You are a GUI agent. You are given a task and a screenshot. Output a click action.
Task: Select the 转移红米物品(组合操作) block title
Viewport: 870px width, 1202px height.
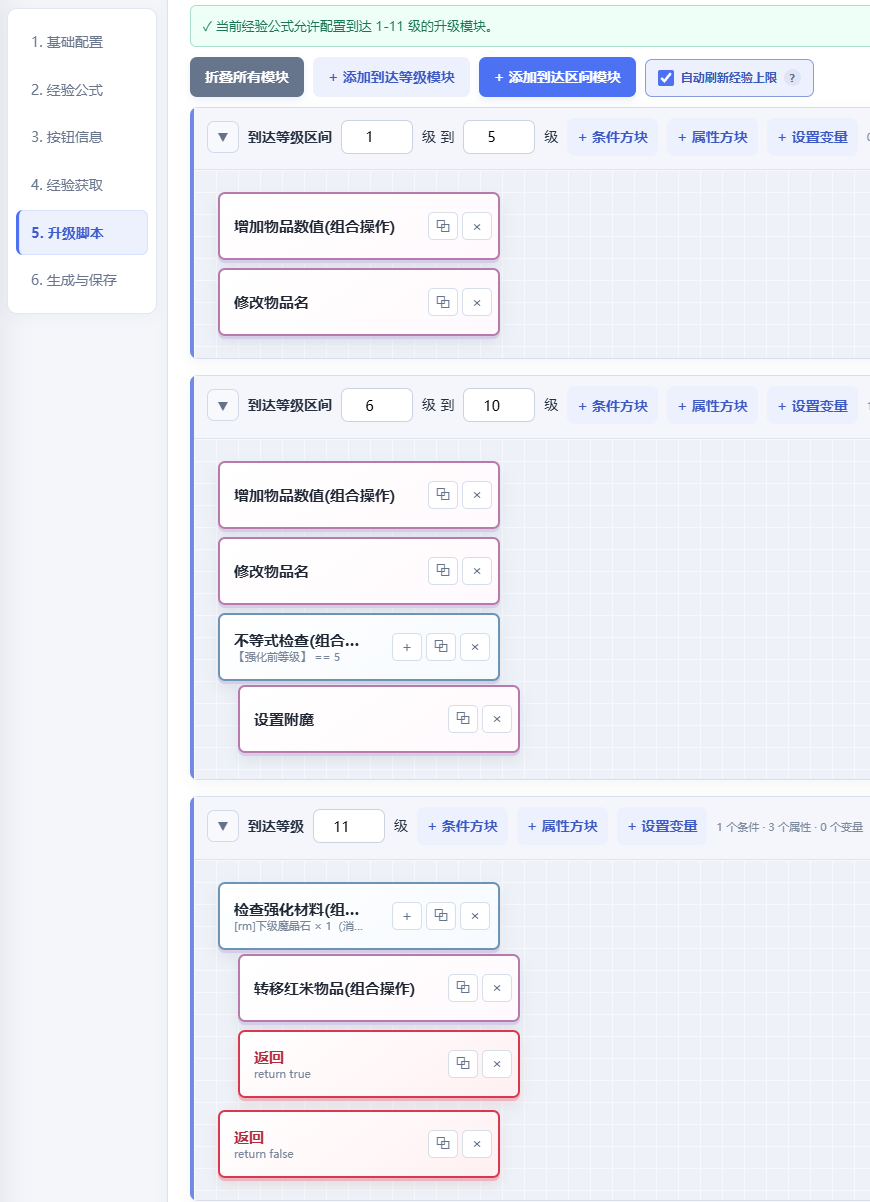click(334, 988)
